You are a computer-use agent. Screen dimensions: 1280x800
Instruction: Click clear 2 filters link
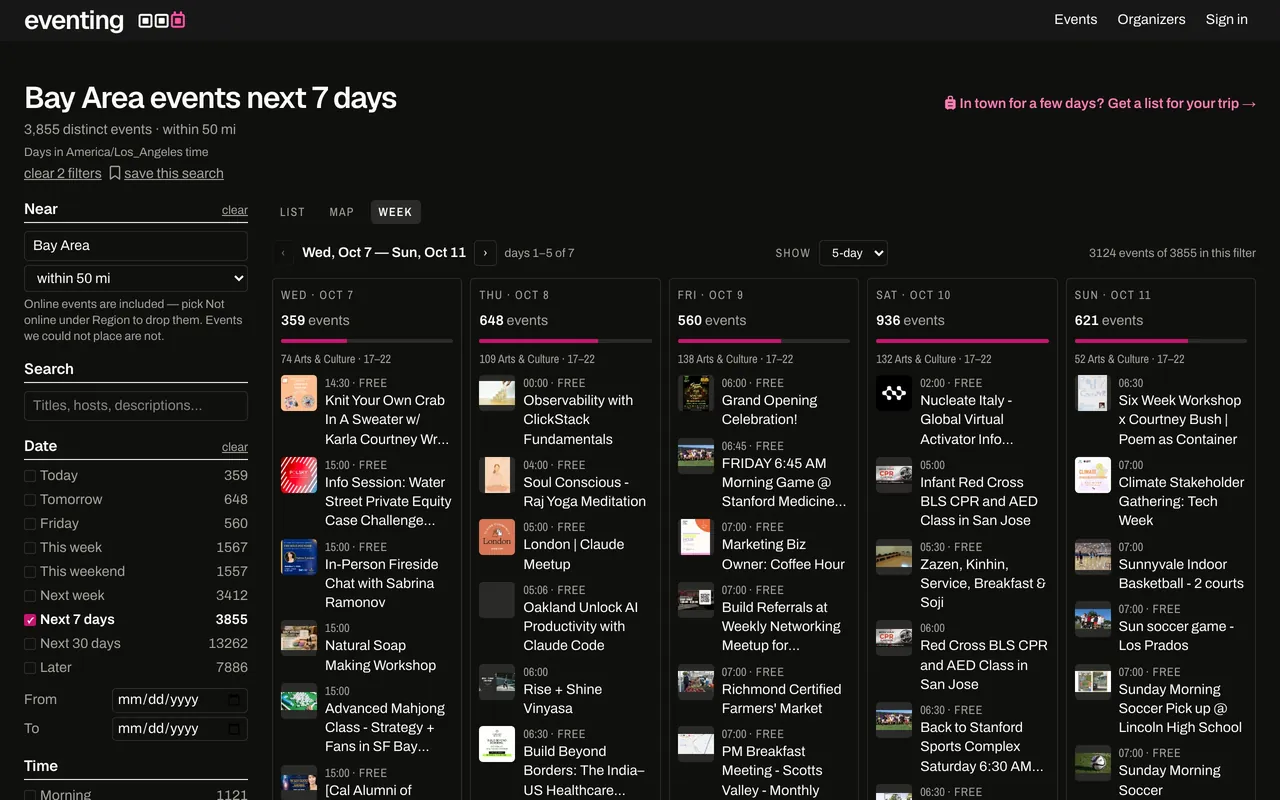(63, 173)
